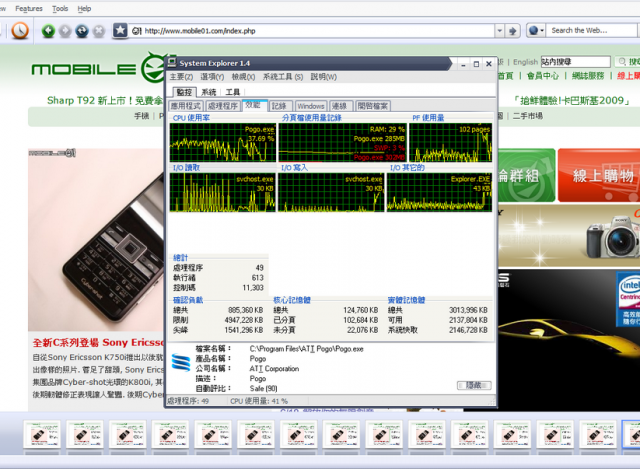The image size is (640, 469).
Task: Click the 分頁檔使用量記錄 graph
Action: point(342,142)
